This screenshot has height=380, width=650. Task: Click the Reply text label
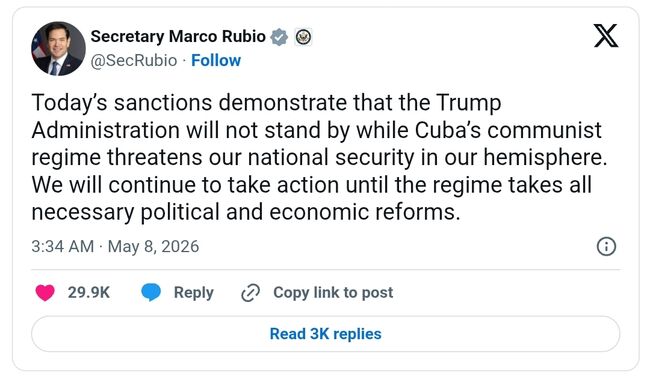194,293
